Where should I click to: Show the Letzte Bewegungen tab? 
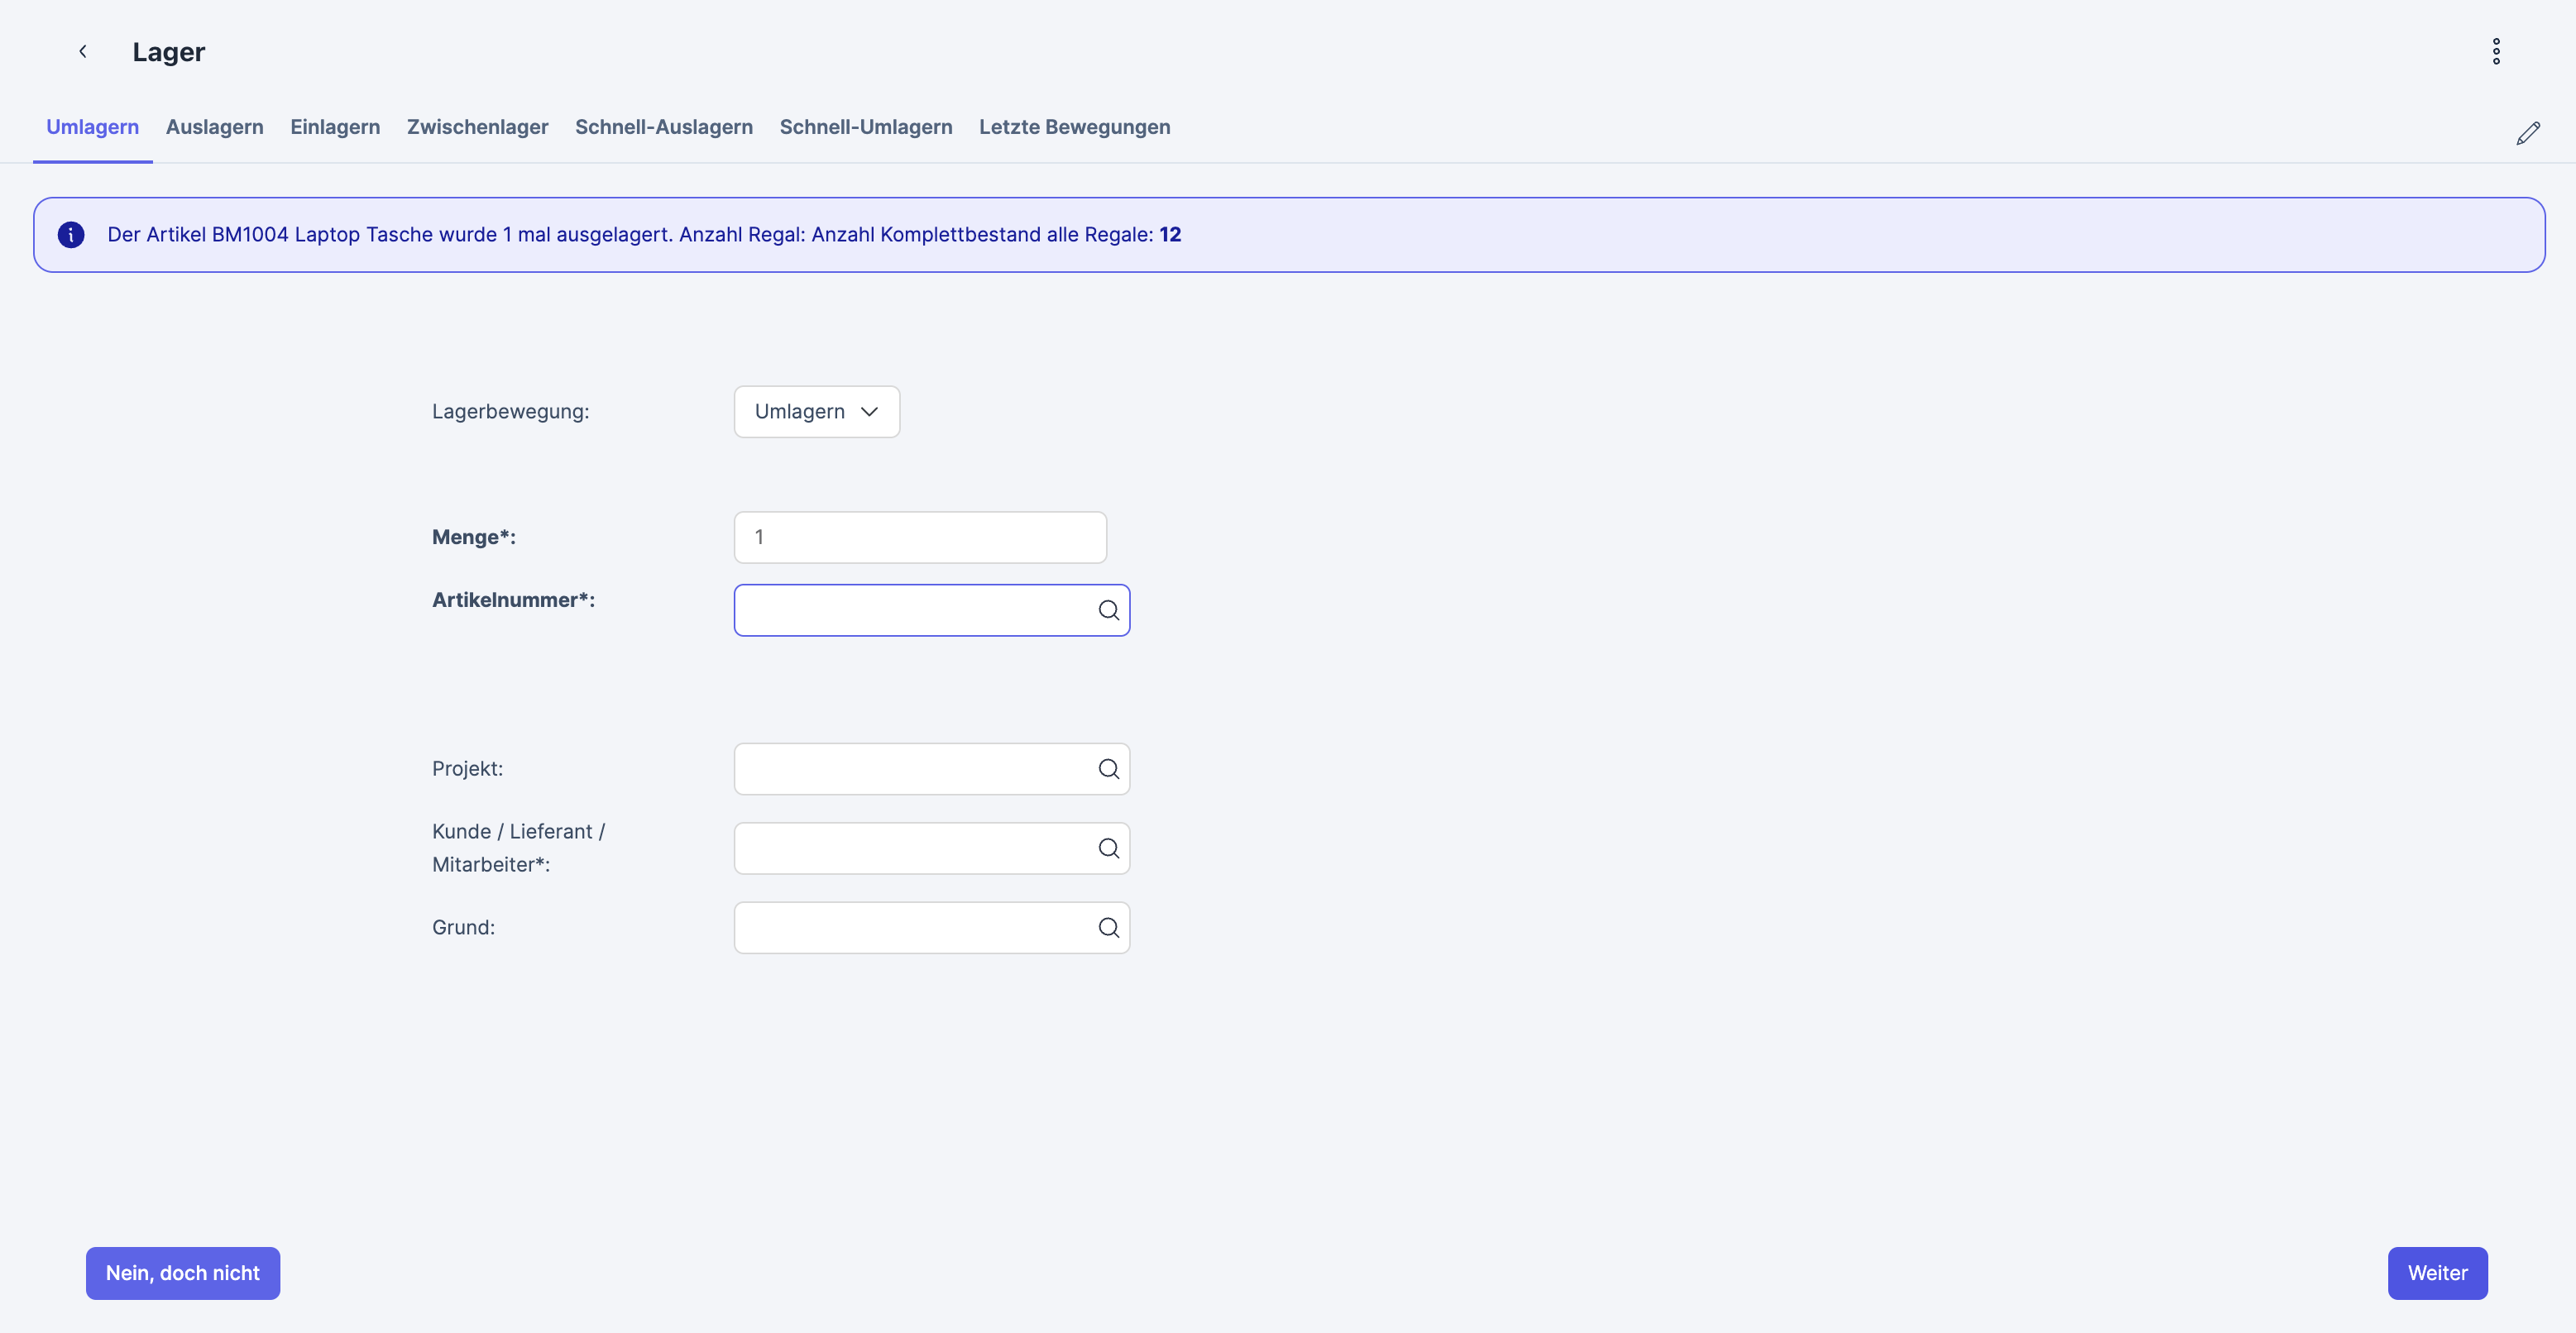[x=1074, y=127]
